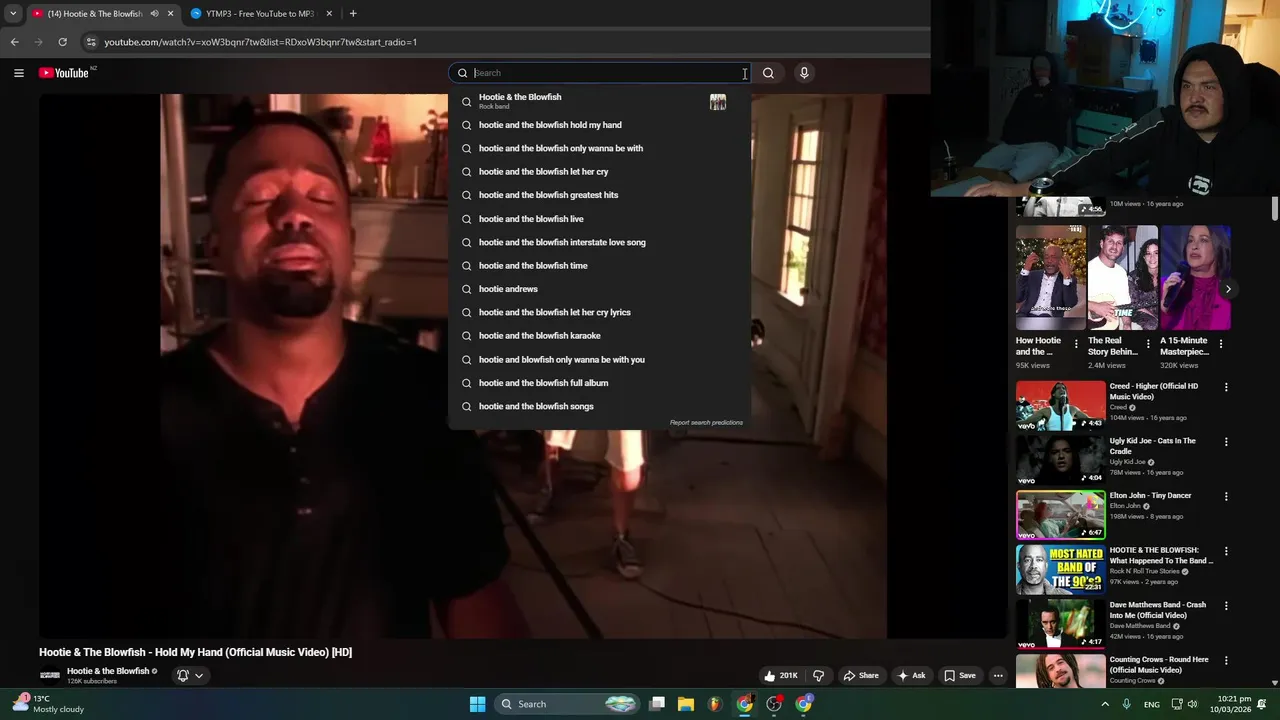Pick 'hootie and the blowfish full album' suggestion
This screenshot has height=720, width=1280.
pos(599,383)
